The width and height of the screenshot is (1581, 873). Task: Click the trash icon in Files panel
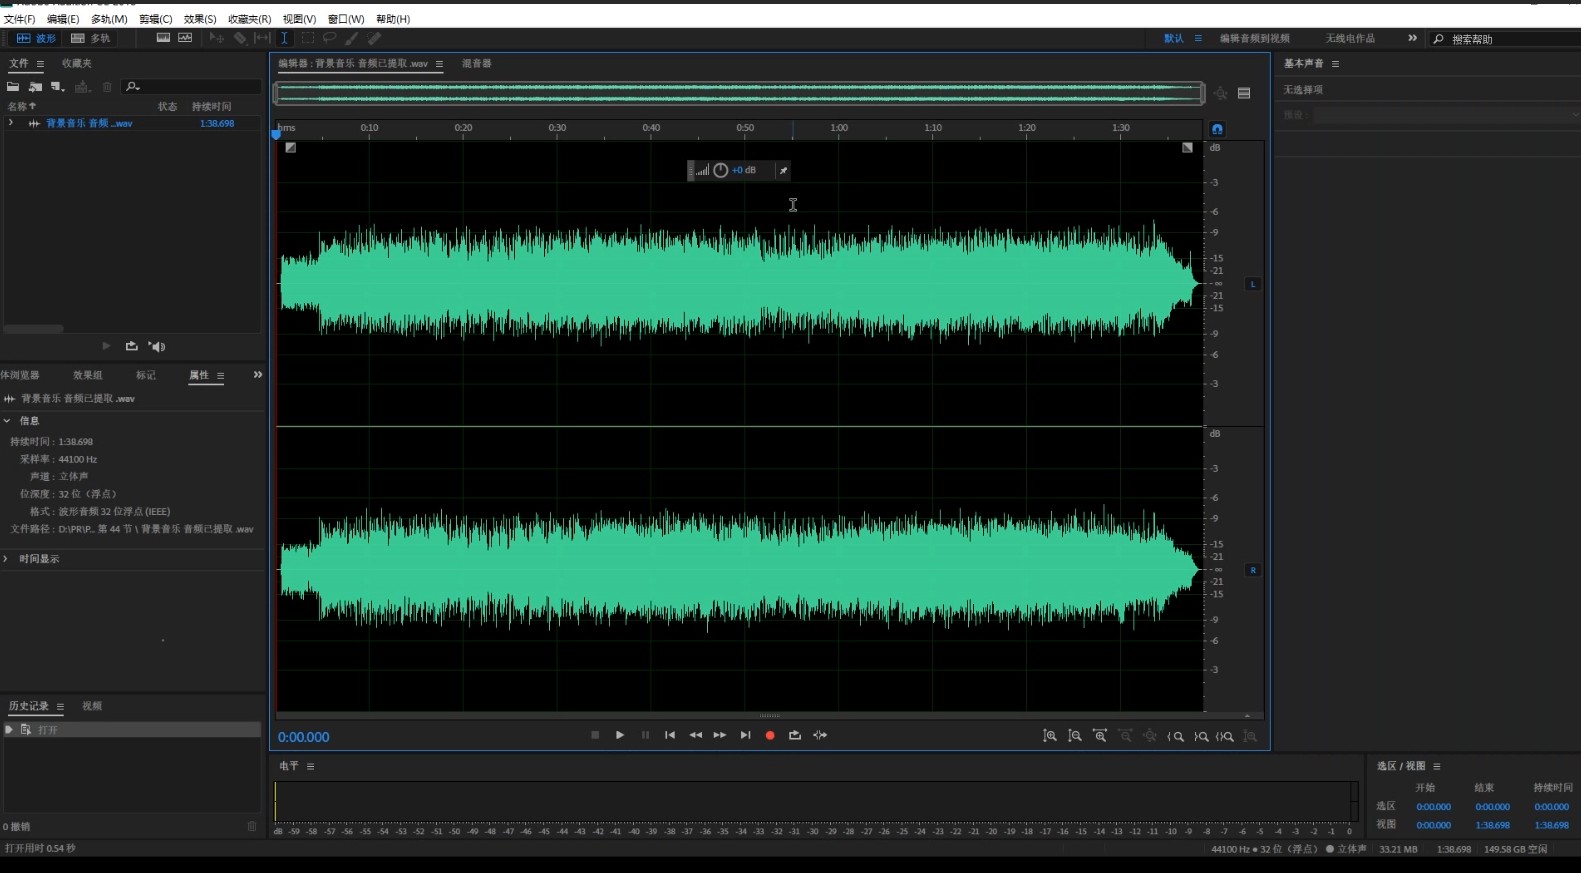107,87
